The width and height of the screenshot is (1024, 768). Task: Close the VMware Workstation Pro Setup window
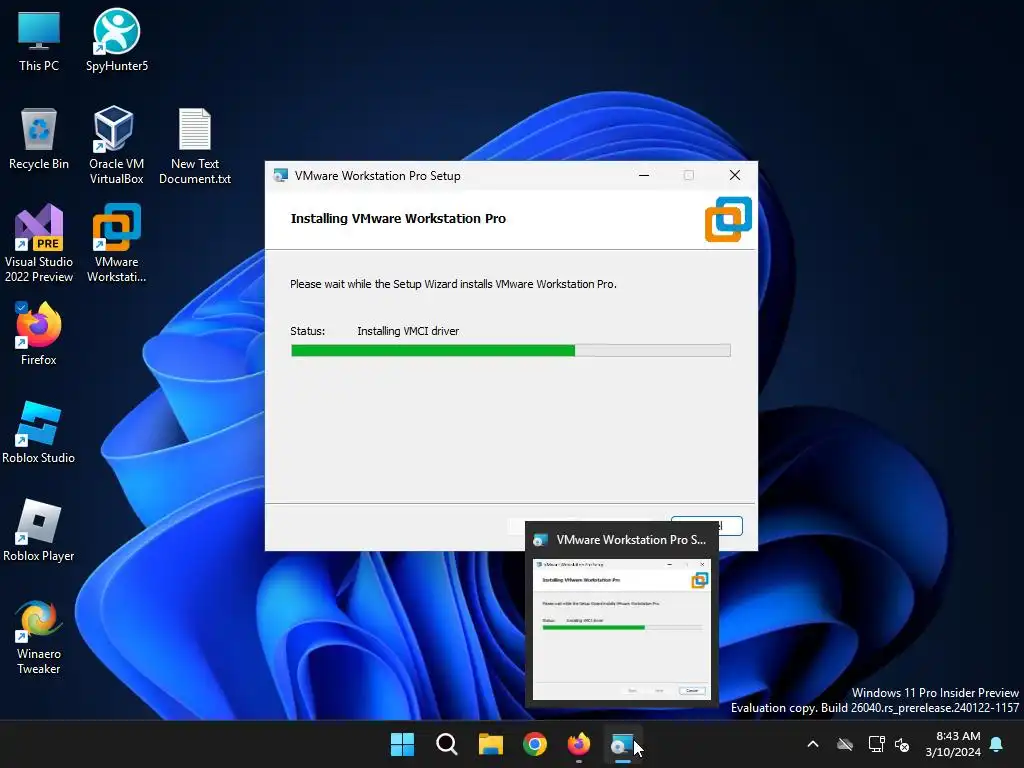click(735, 175)
